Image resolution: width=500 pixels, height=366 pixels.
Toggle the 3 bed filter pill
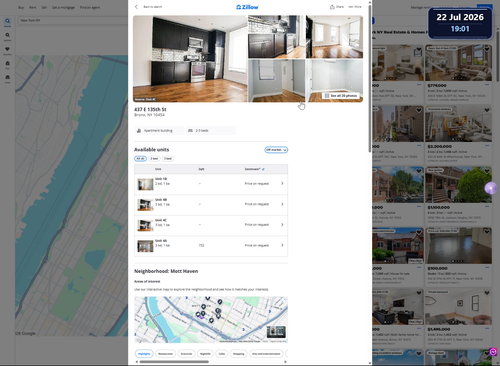click(168, 159)
